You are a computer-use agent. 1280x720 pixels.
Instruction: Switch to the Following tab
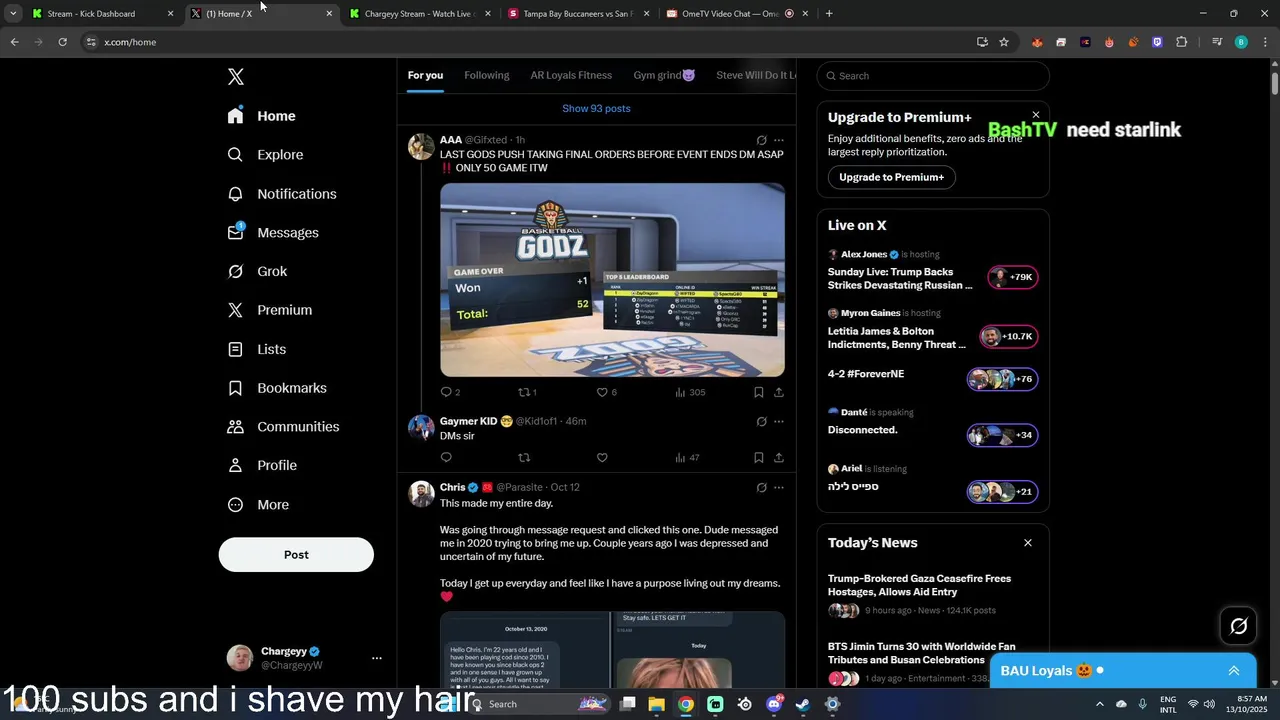pos(487,75)
